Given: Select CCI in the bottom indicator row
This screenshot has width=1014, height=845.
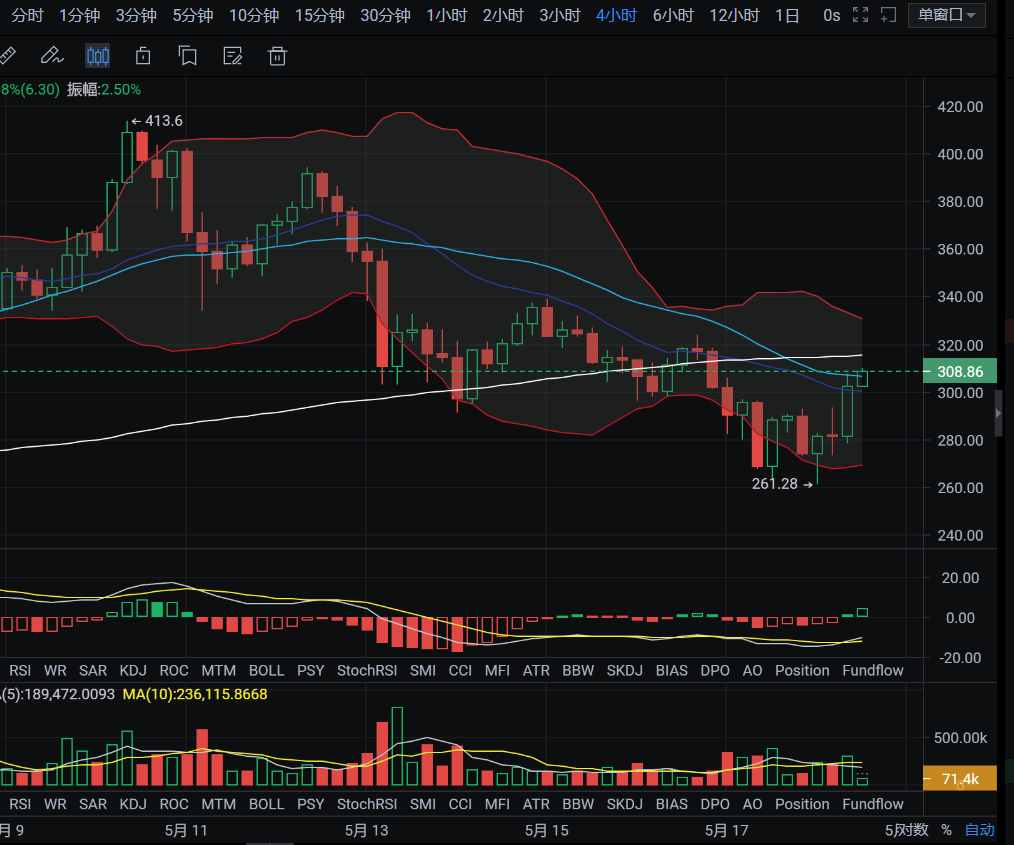Looking at the screenshot, I should coord(460,804).
